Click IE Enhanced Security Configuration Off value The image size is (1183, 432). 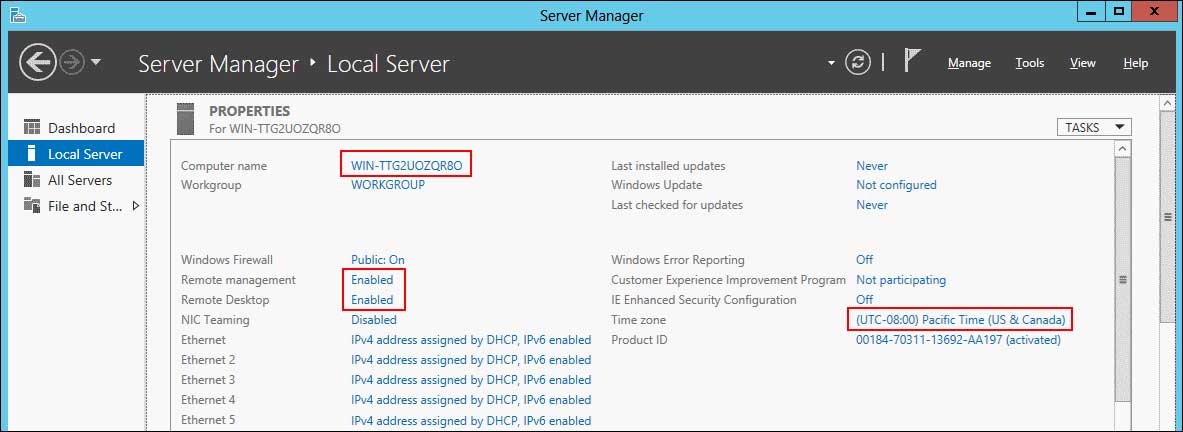(x=864, y=300)
